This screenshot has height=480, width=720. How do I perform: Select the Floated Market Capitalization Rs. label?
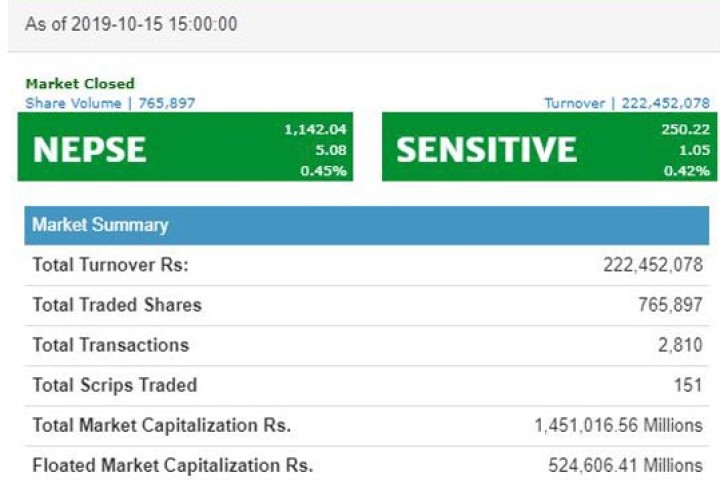pyautogui.click(x=173, y=465)
